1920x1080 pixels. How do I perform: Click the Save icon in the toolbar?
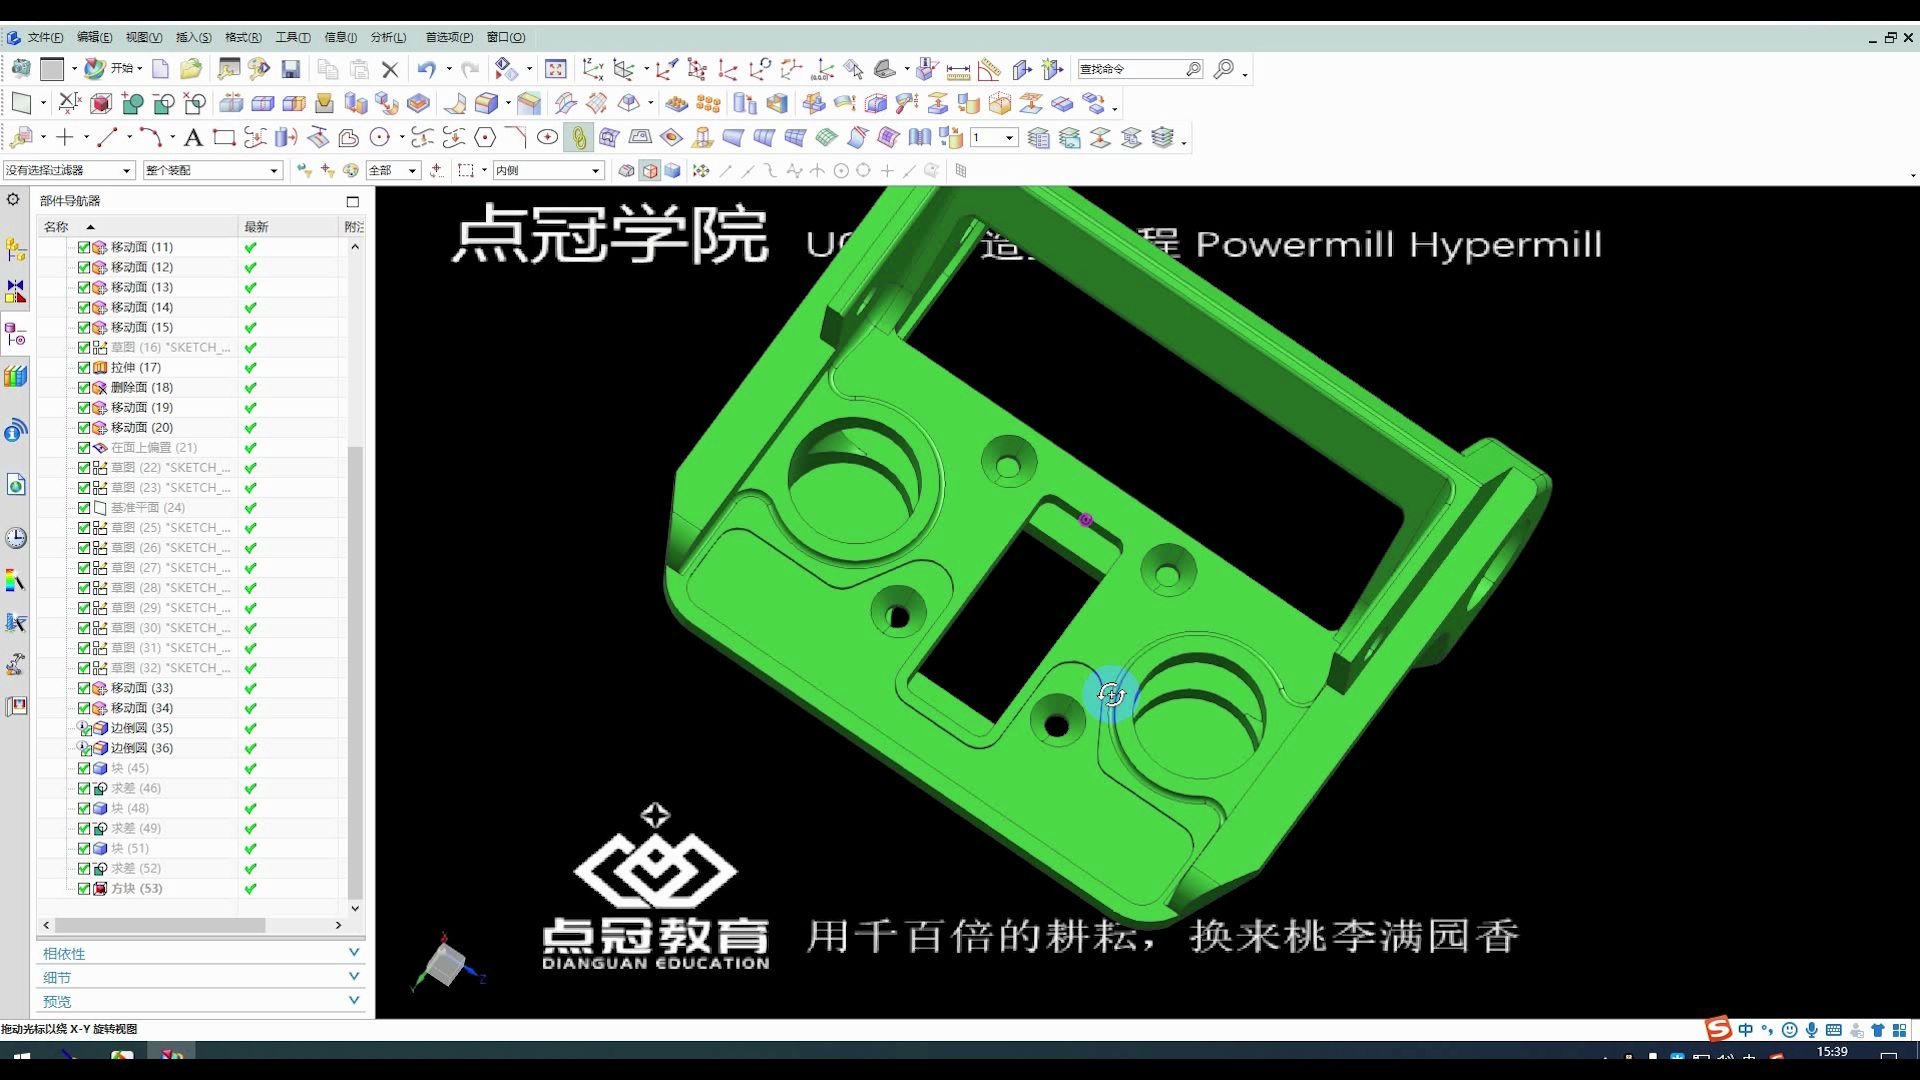pyautogui.click(x=291, y=69)
